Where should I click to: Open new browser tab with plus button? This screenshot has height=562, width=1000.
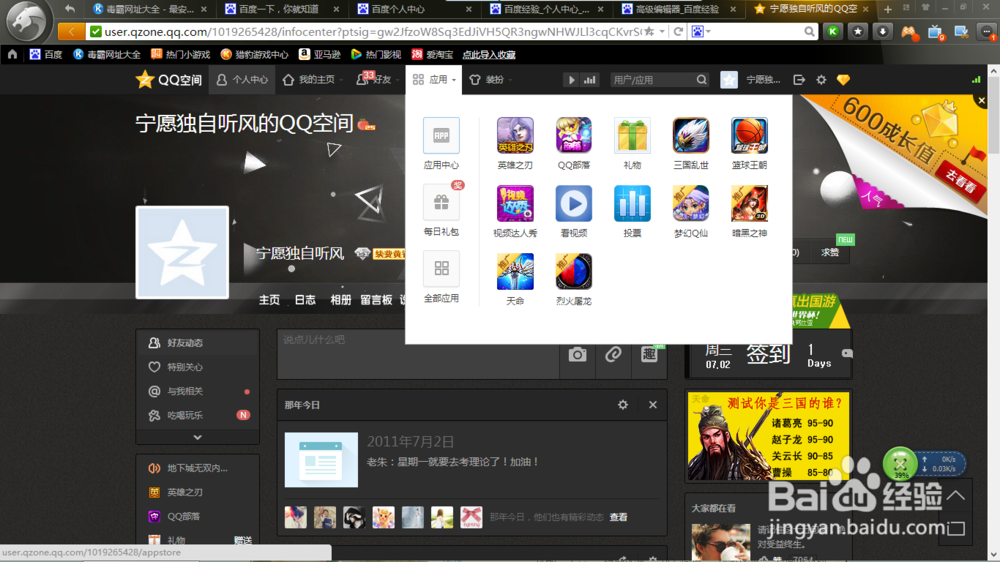(888, 9)
